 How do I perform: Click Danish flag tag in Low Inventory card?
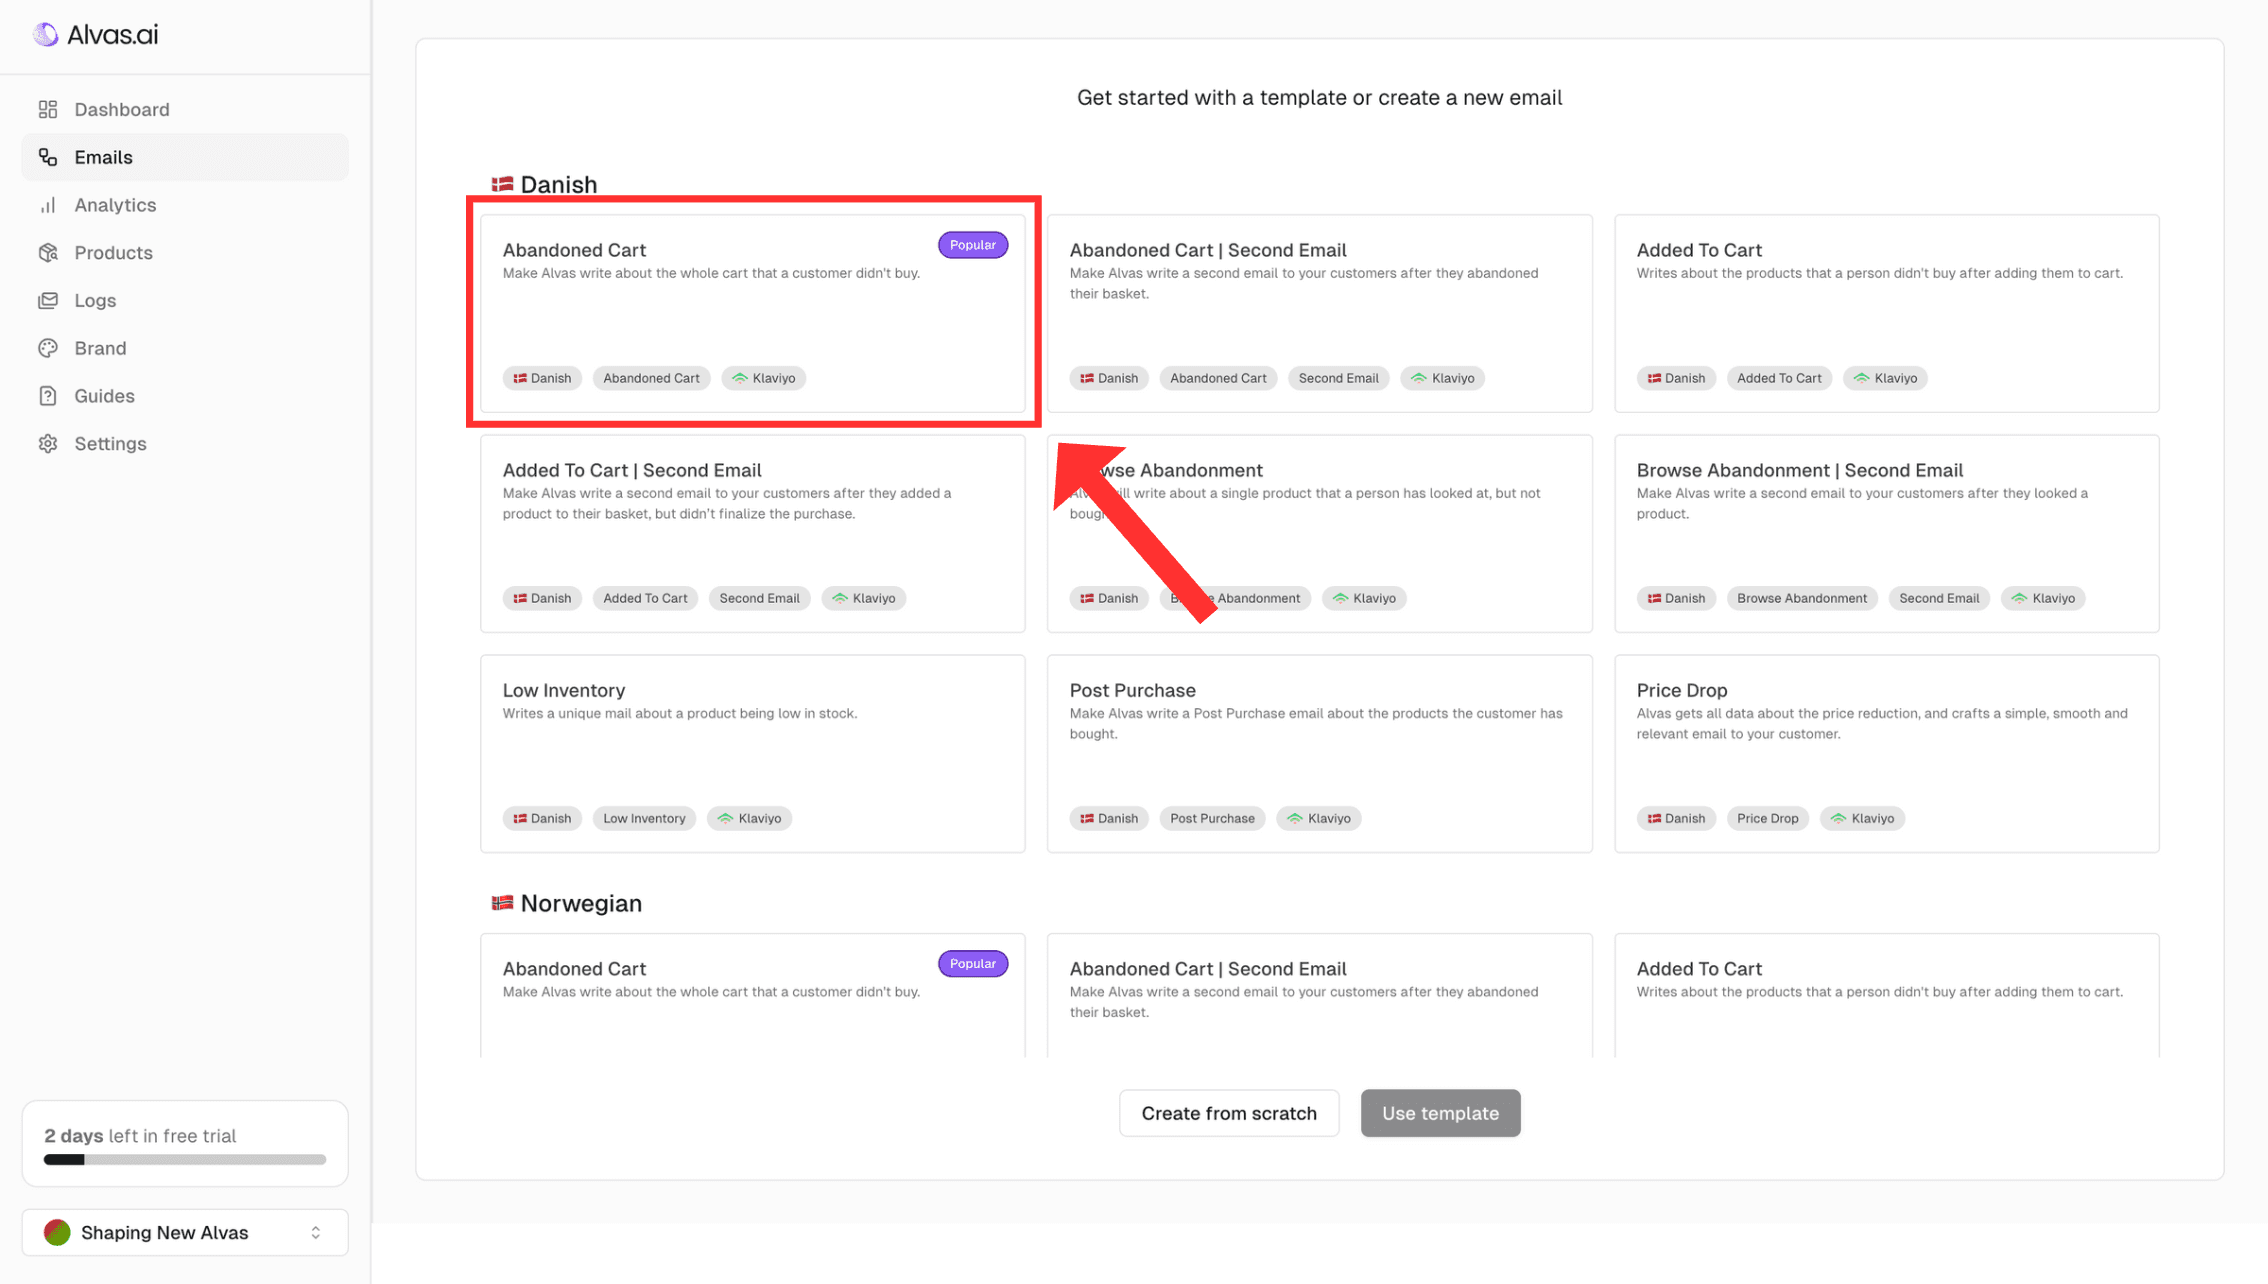pyautogui.click(x=542, y=818)
